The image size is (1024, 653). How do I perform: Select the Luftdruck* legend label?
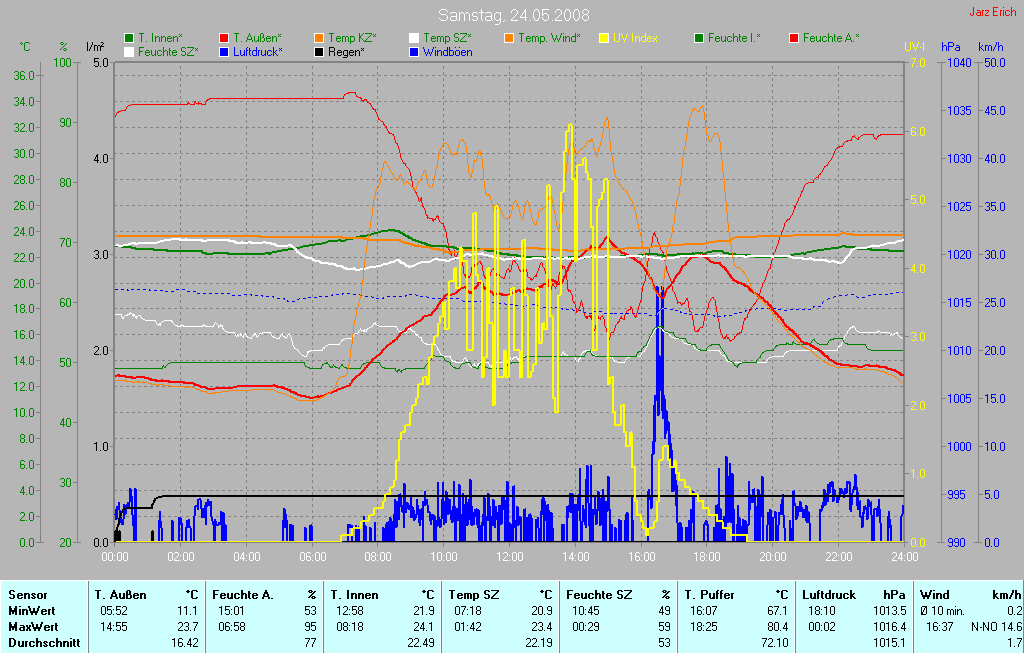point(258,52)
